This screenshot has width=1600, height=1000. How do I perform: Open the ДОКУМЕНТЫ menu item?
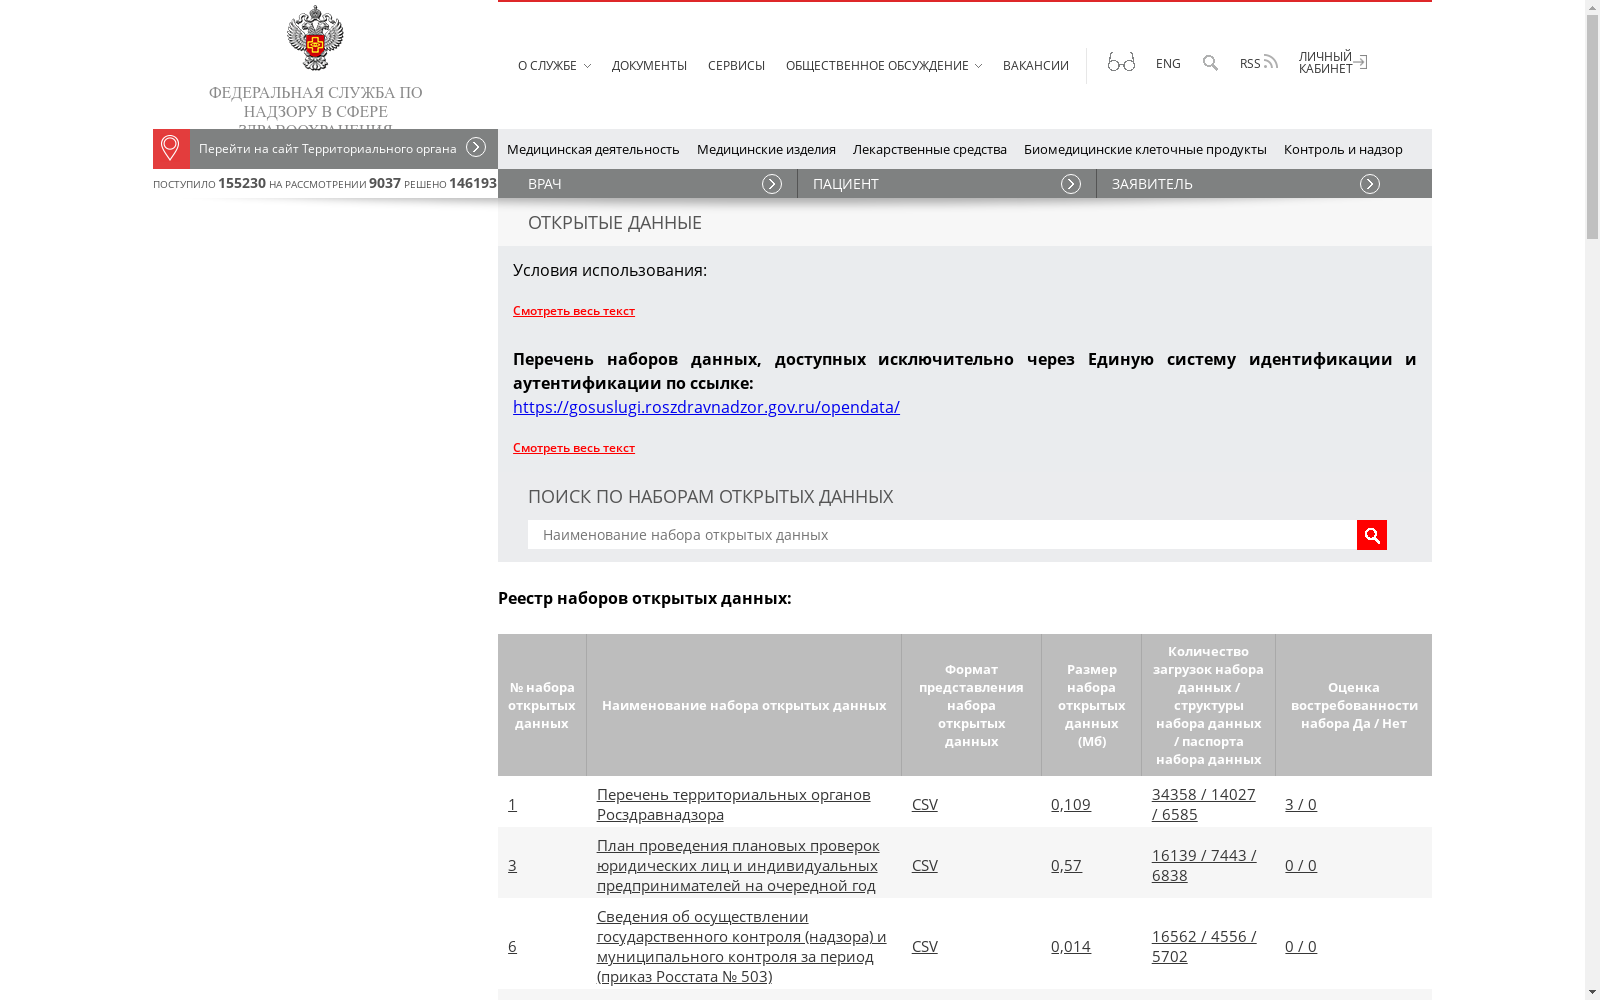click(x=649, y=66)
